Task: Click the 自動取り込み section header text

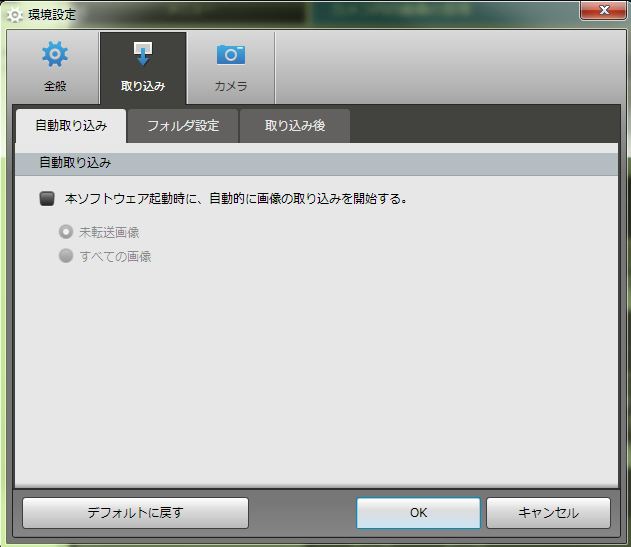Action: pyautogui.click(x=75, y=163)
